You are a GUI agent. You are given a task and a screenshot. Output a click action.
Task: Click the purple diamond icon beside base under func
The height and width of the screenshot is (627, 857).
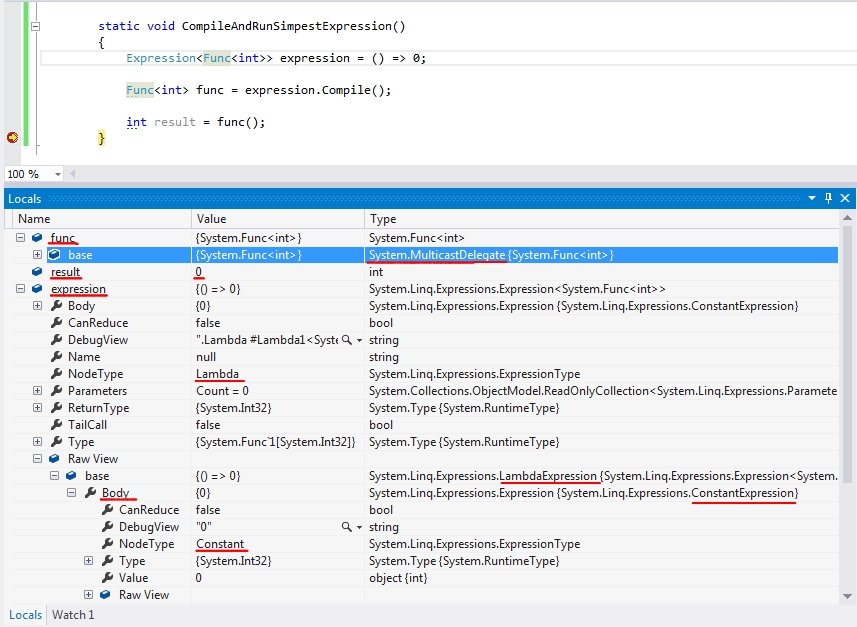[53, 255]
